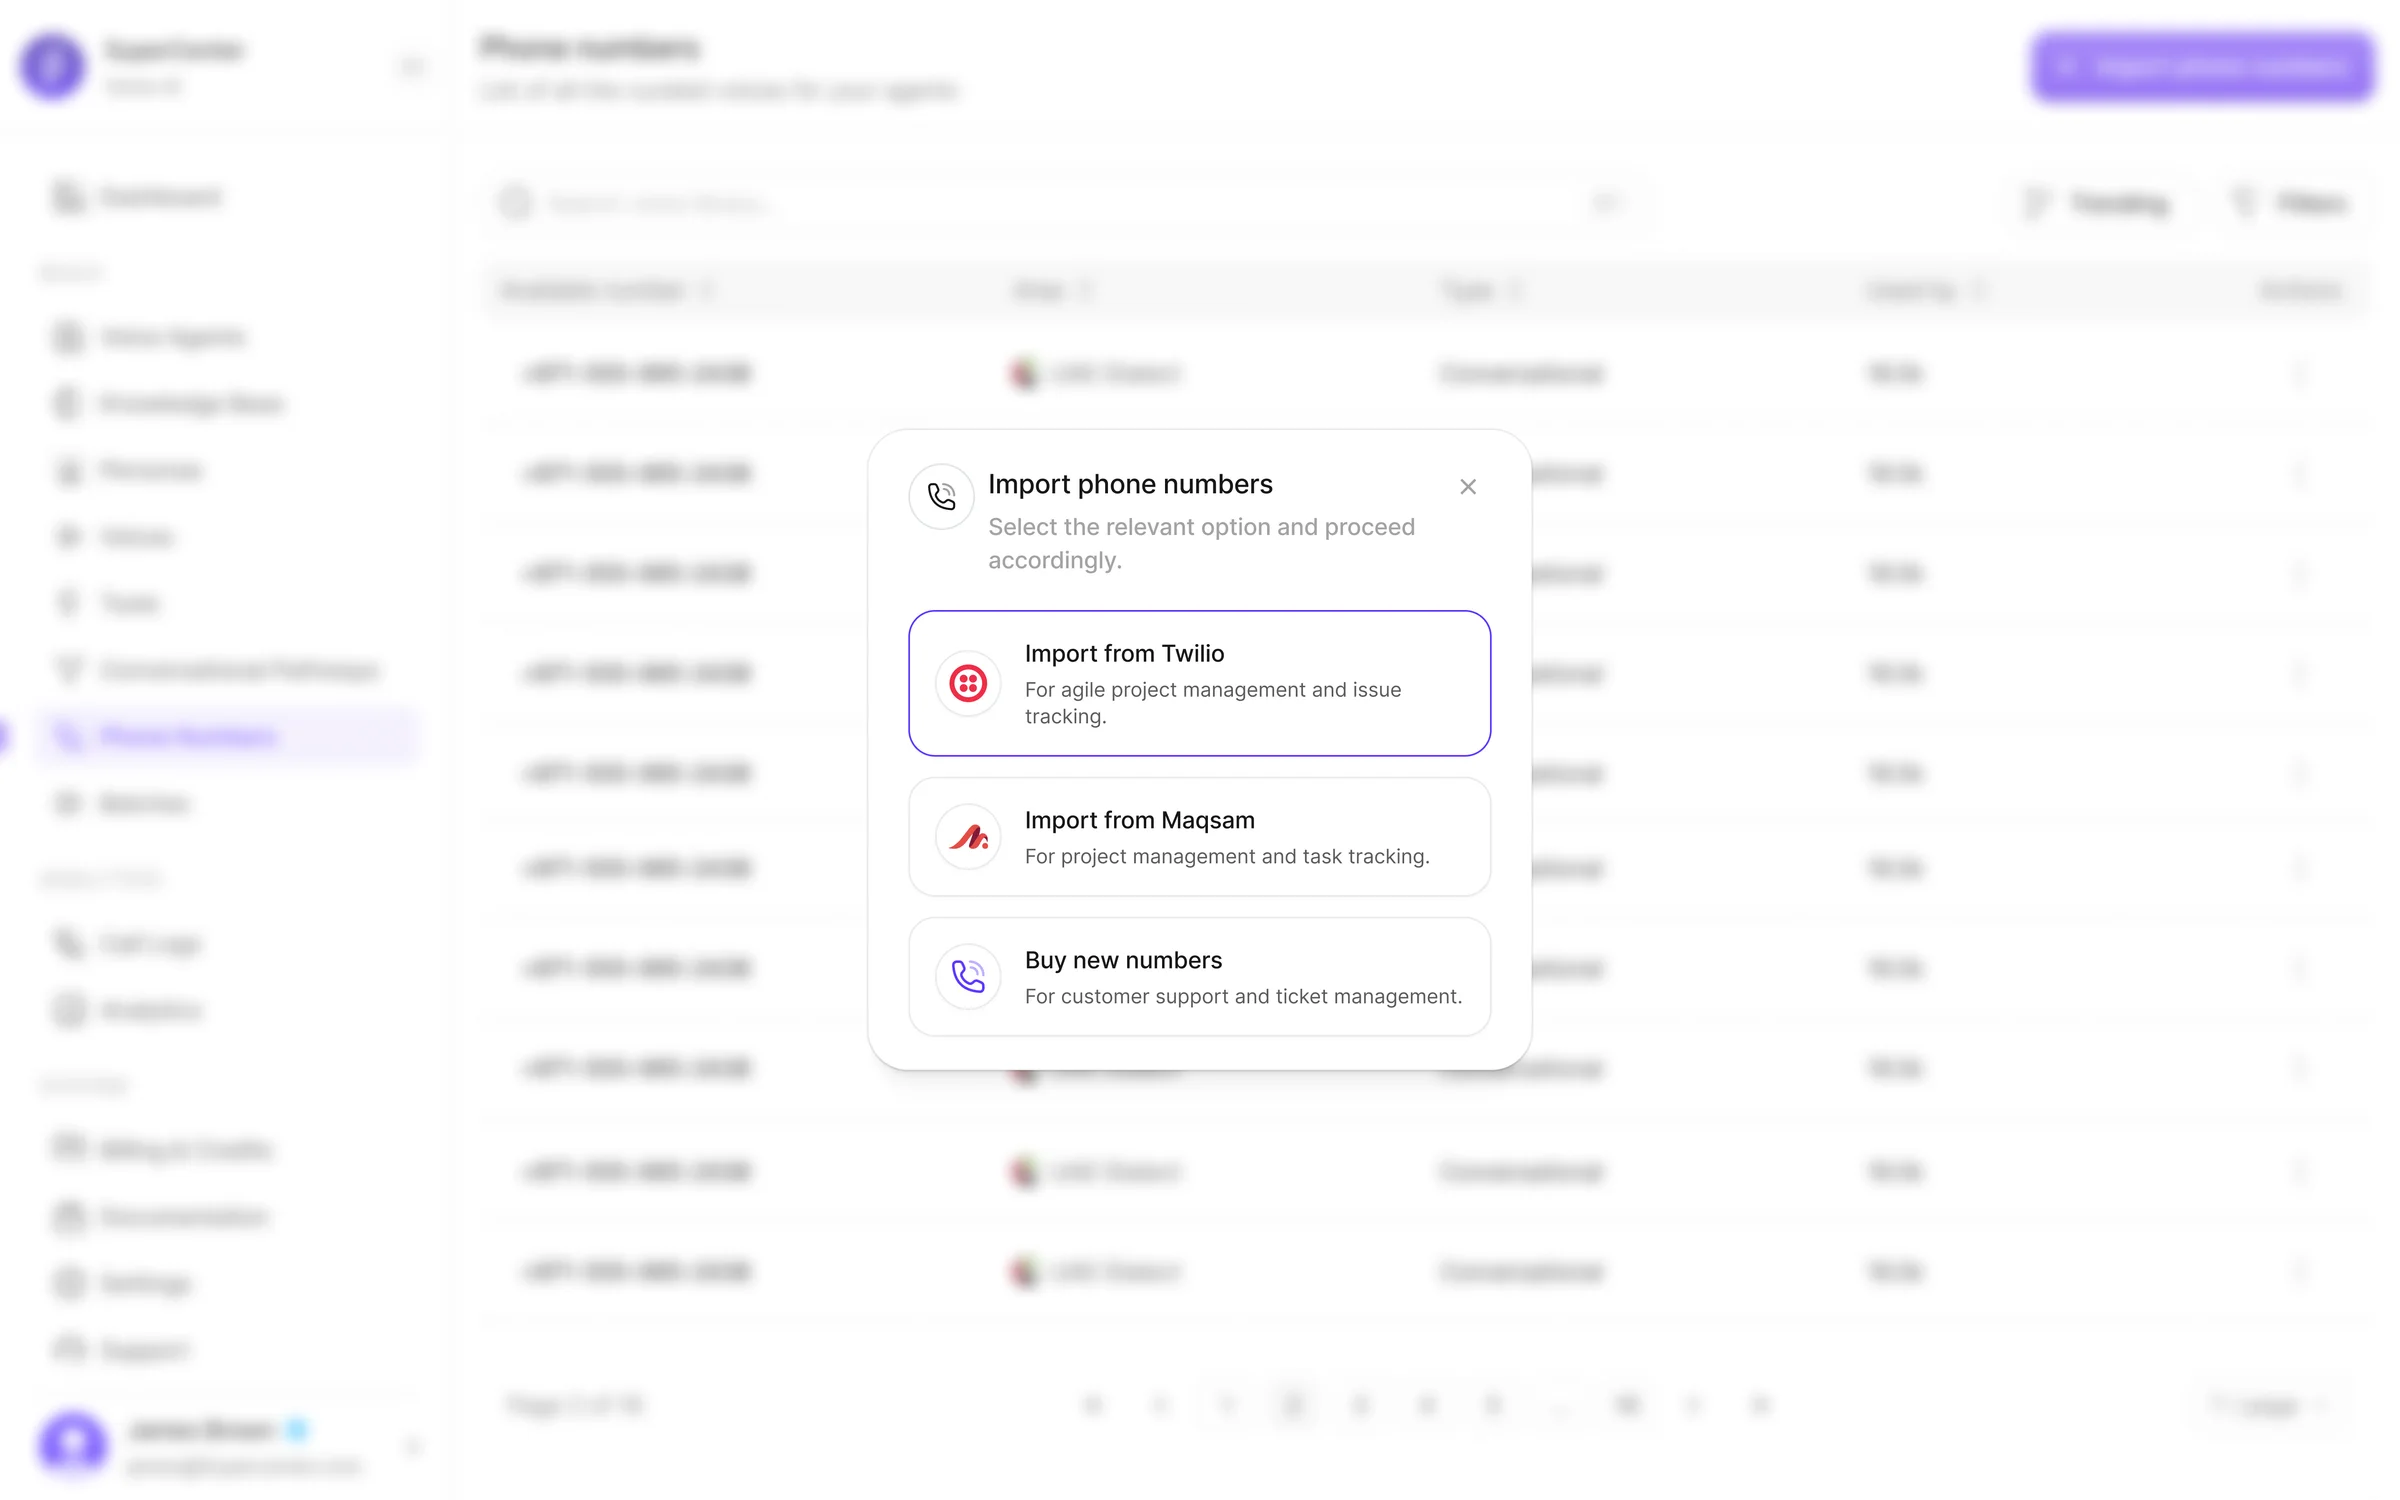Image resolution: width=2400 pixels, height=1500 pixels.
Task: Click the phone handset icon beside the dialog title
Action: tap(940, 496)
